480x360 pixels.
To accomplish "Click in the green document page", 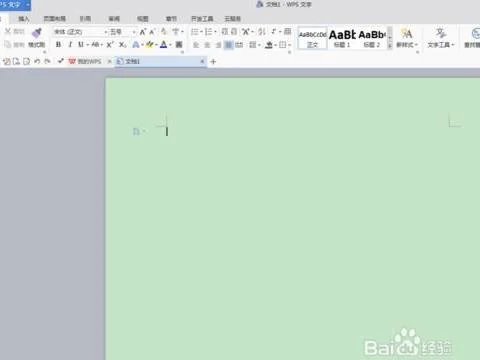I will [293, 219].
